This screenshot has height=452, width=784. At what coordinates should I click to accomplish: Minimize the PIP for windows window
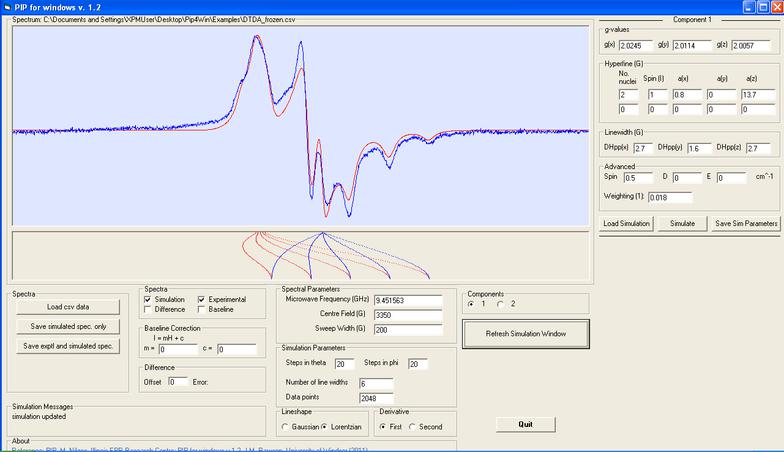(x=748, y=7)
